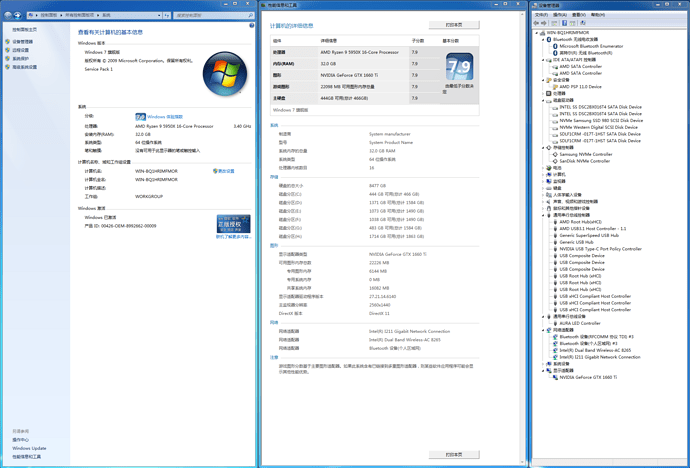The width and height of the screenshot is (690, 468).
Task: Open the 文件(F) menu in Device Manager
Action: point(541,15)
